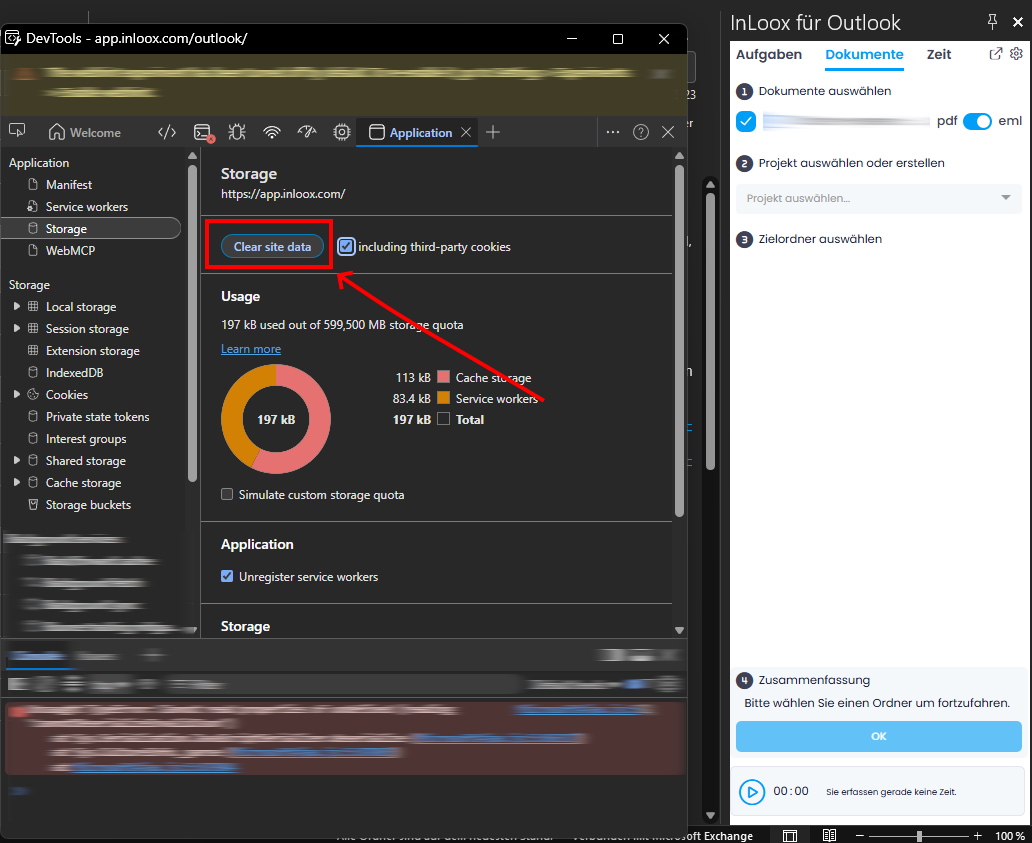The image size is (1032, 843).
Task: Open the Memory chip icon panel
Action: coord(342,132)
